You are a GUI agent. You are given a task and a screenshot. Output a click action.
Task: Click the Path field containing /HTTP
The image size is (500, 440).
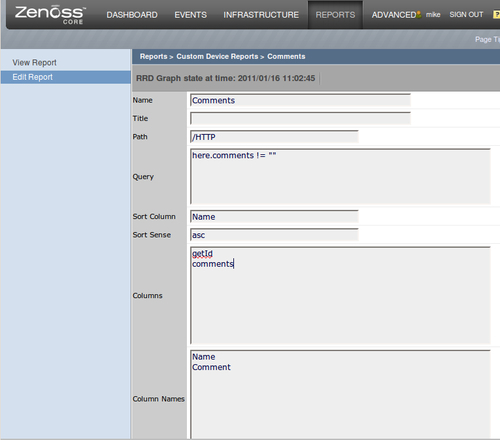point(274,137)
